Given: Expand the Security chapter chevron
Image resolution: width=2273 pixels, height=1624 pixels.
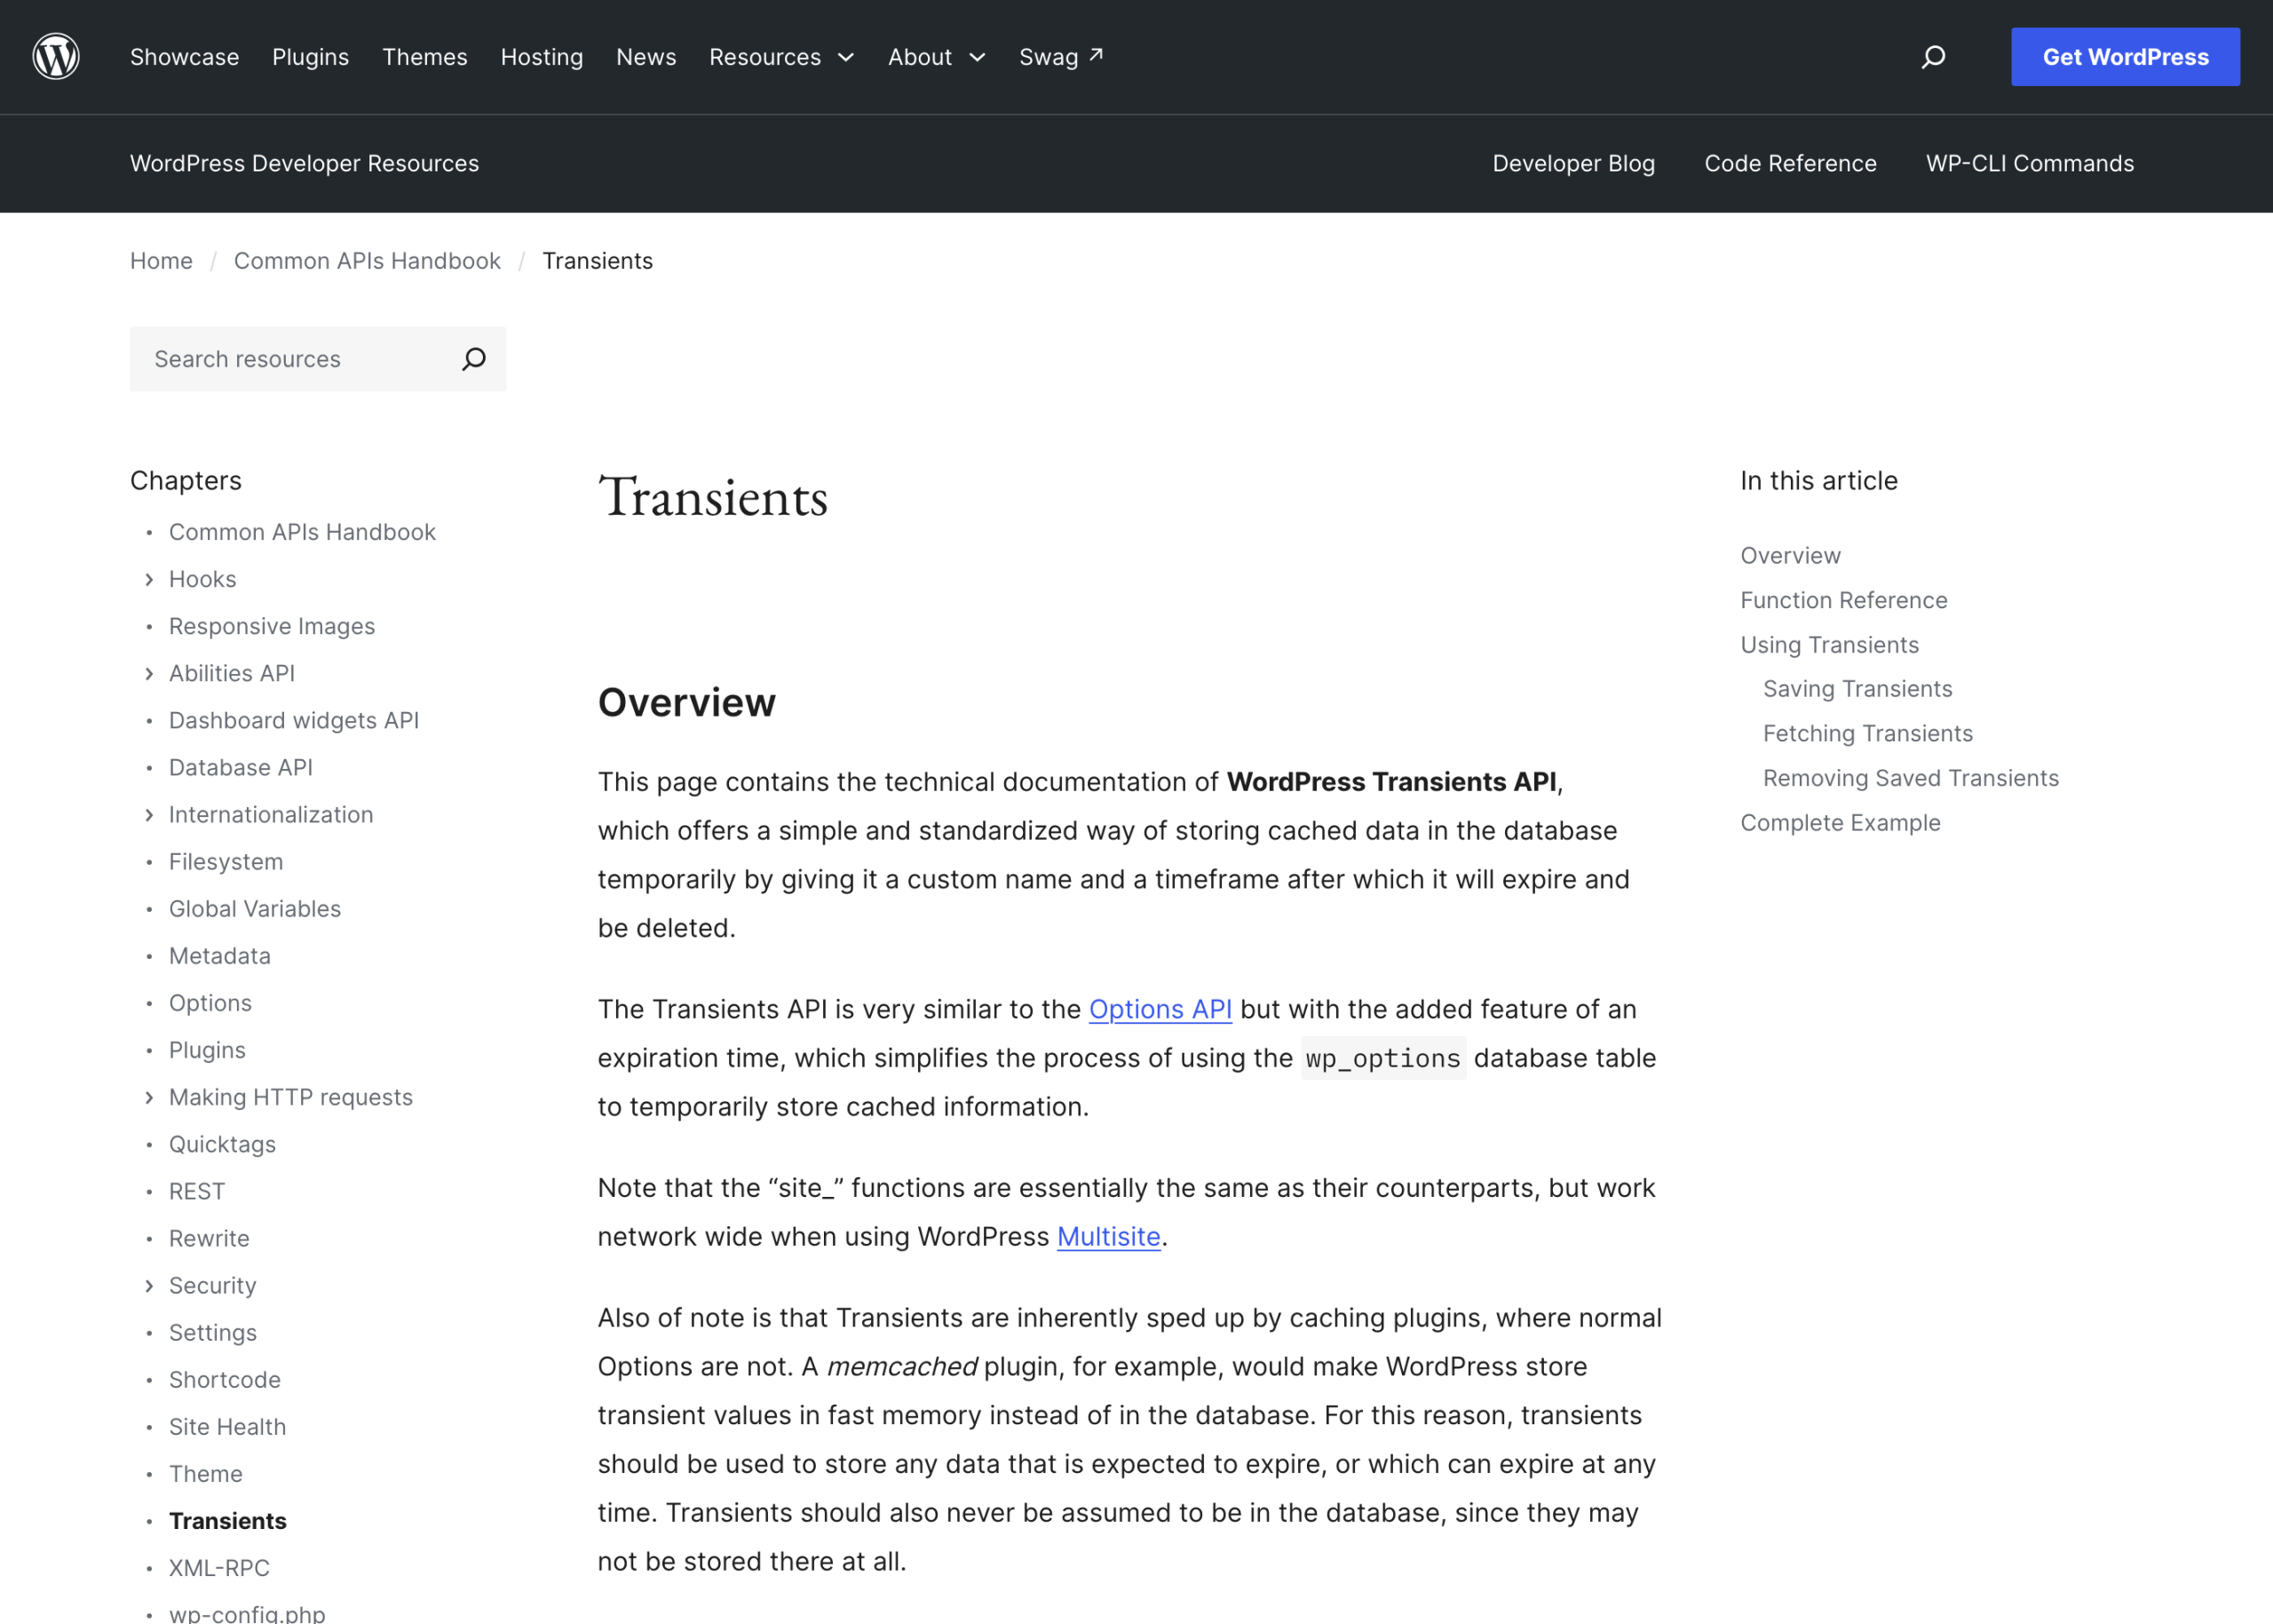Looking at the screenshot, I should 149,1286.
